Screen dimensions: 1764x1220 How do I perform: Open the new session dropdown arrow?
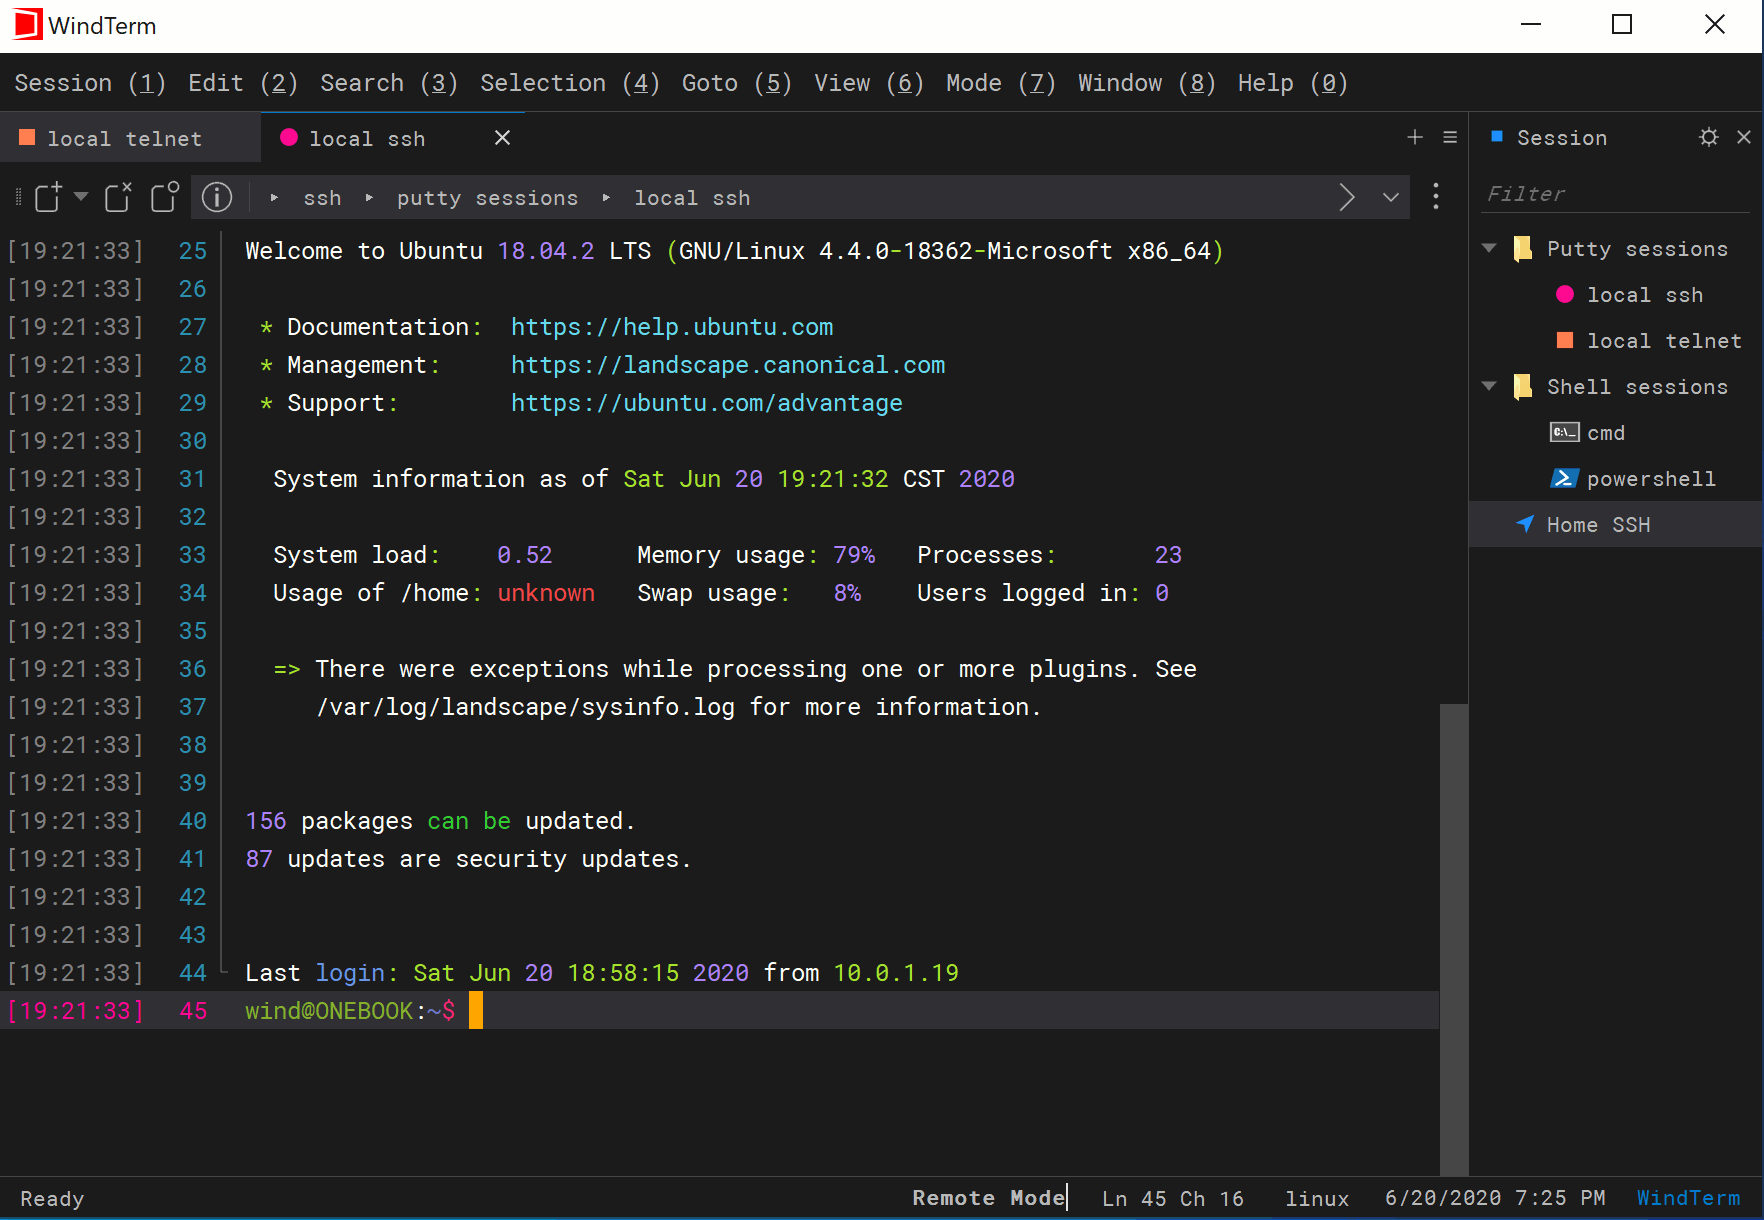(x=81, y=196)
